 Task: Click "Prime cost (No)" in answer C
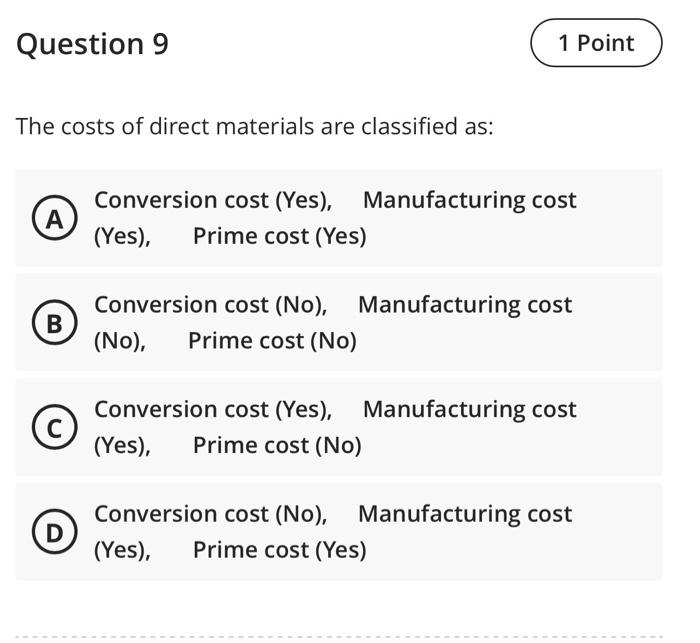(277, 445)
